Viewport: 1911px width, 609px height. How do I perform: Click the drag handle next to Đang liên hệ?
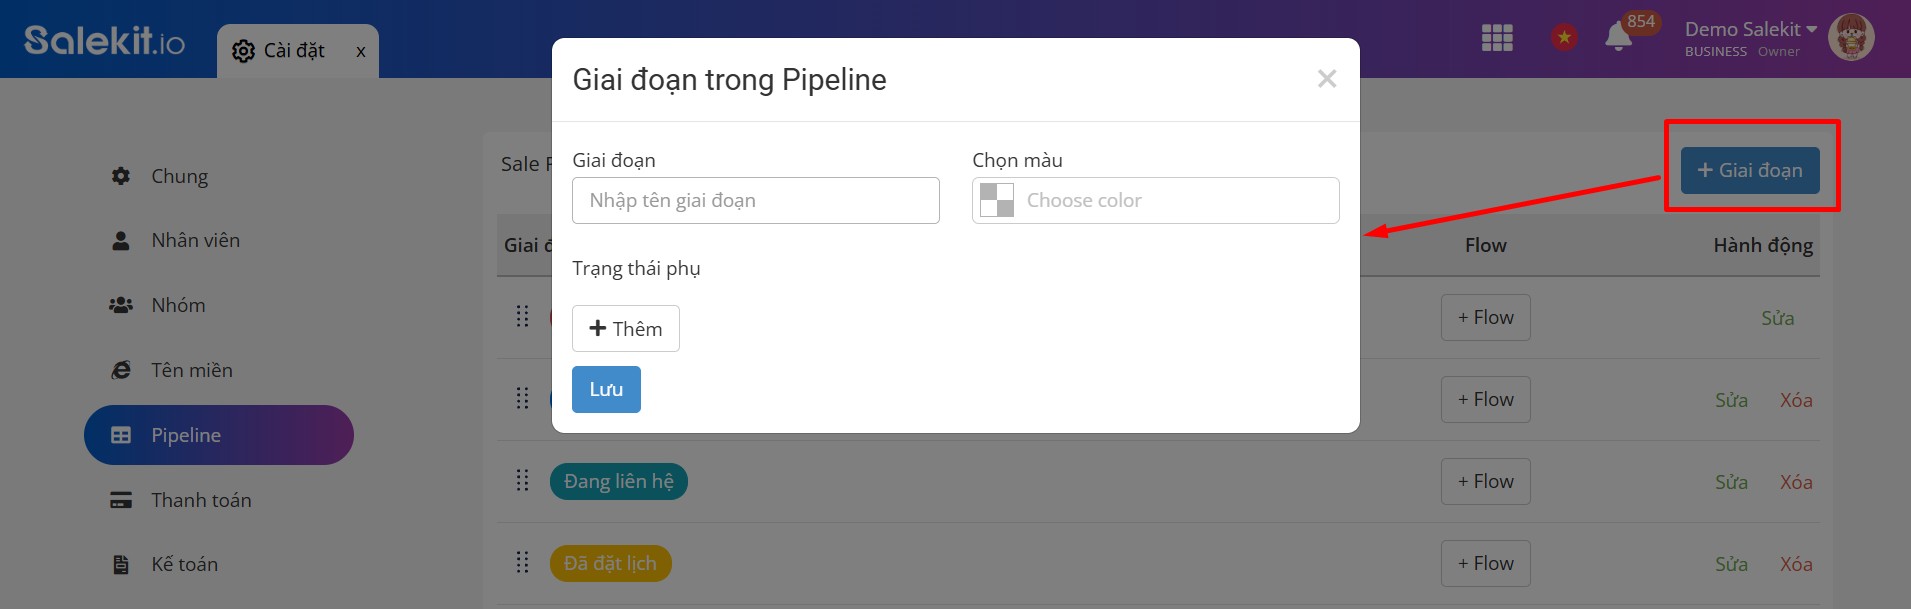point(522,481)
